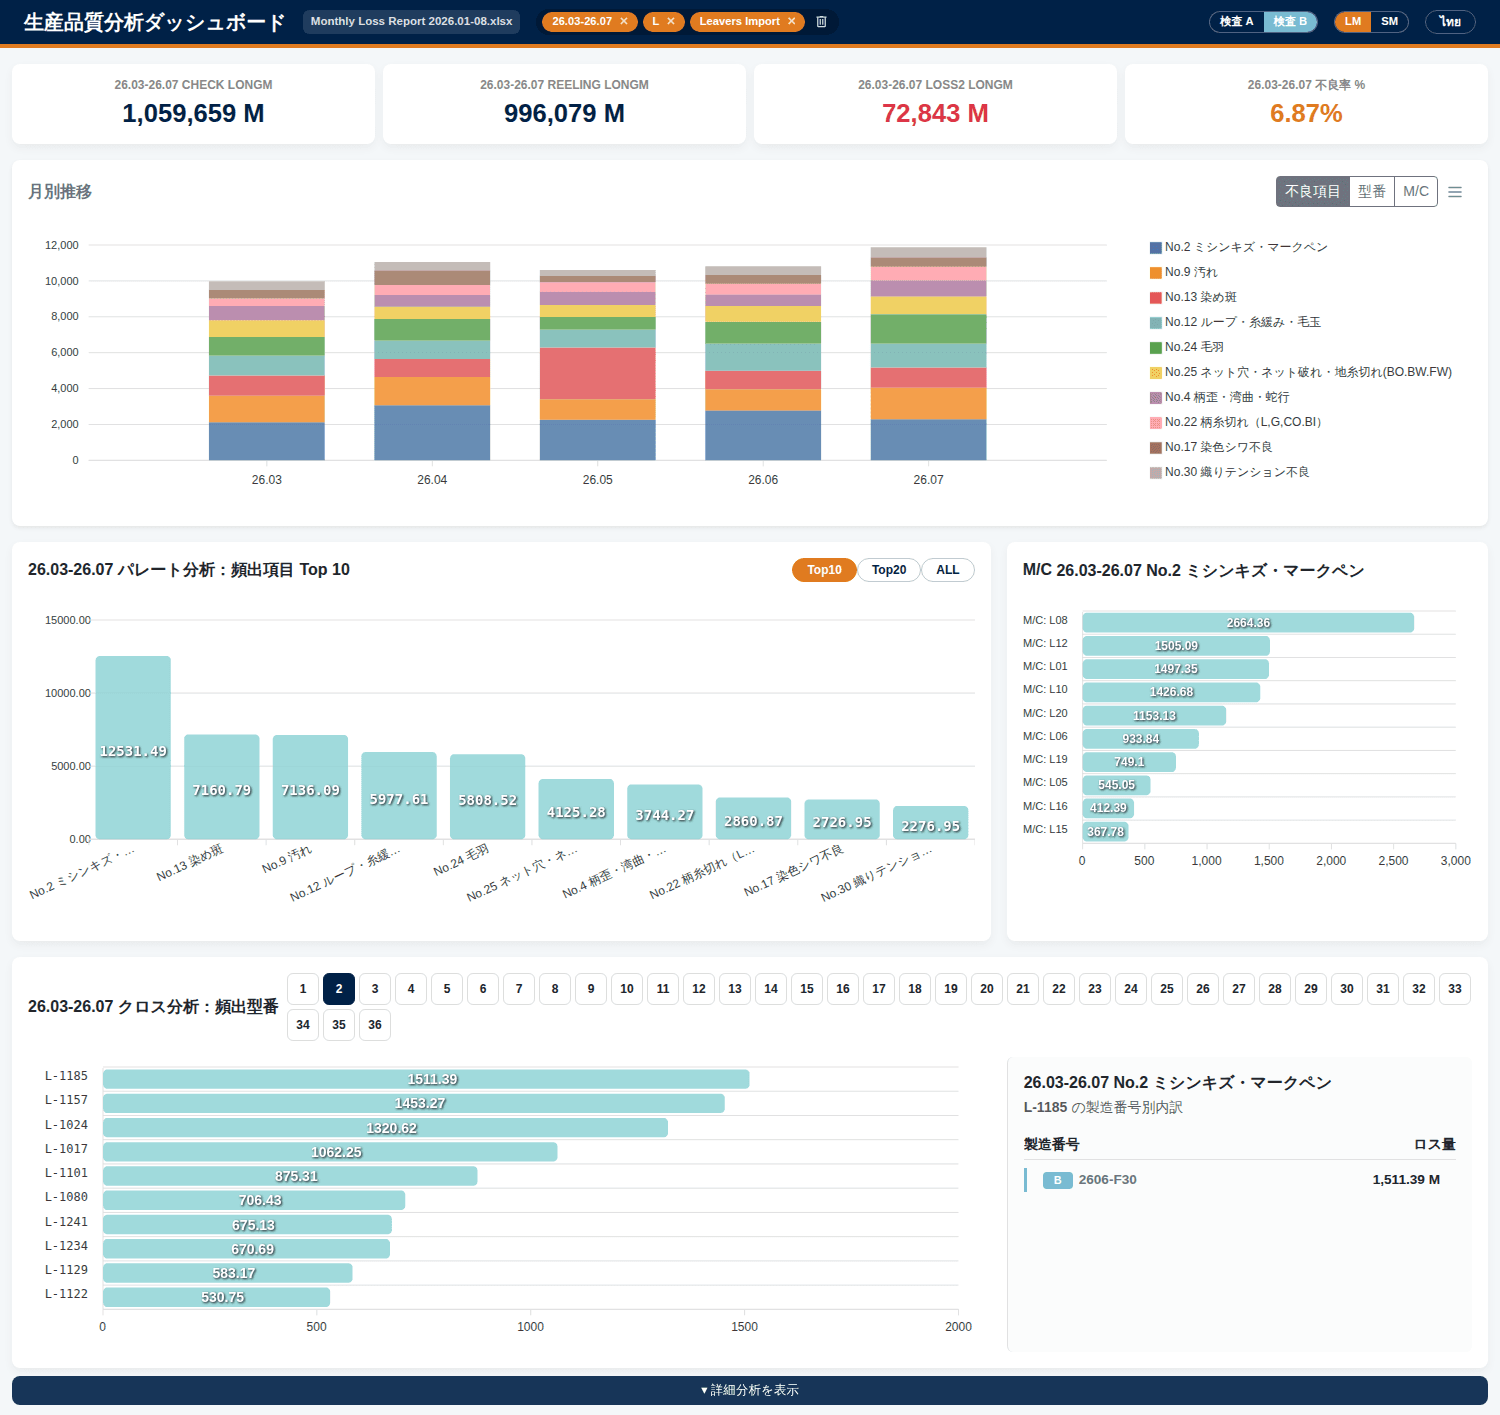Image resolution: width=1500 pixels, height=1415 pixels.
Task: Select the 26.07 monthly stacked bar
Action: point(929,354)
